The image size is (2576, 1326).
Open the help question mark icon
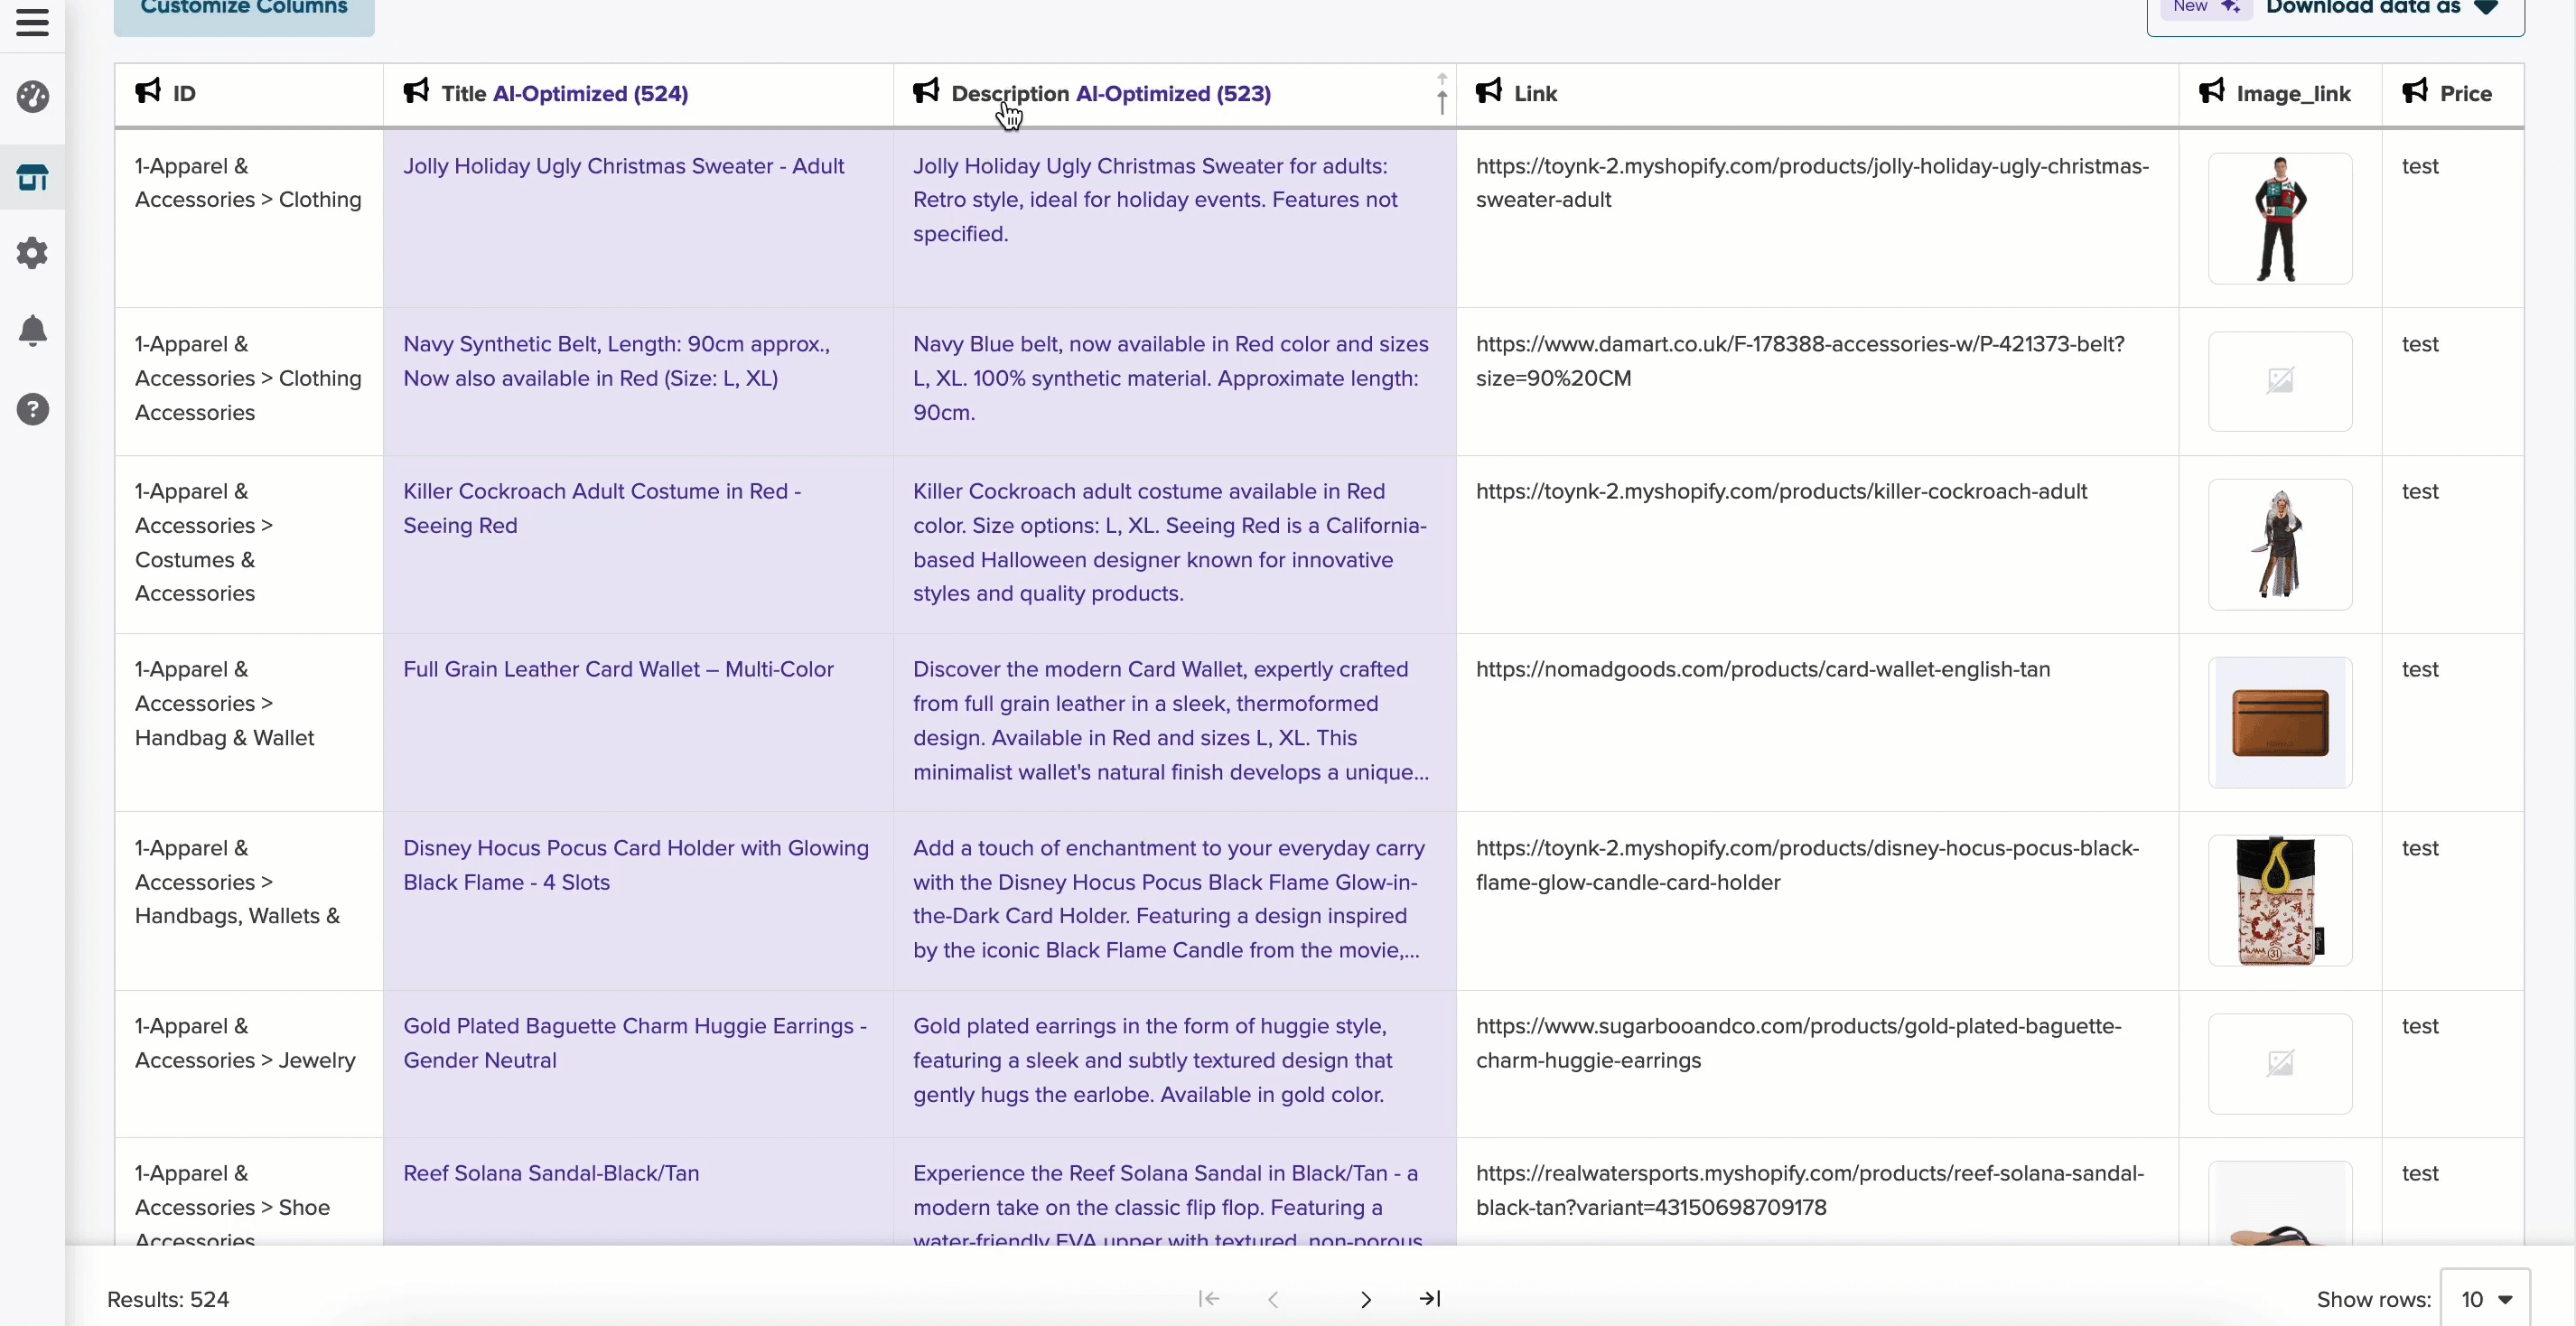tap(32, 409)
